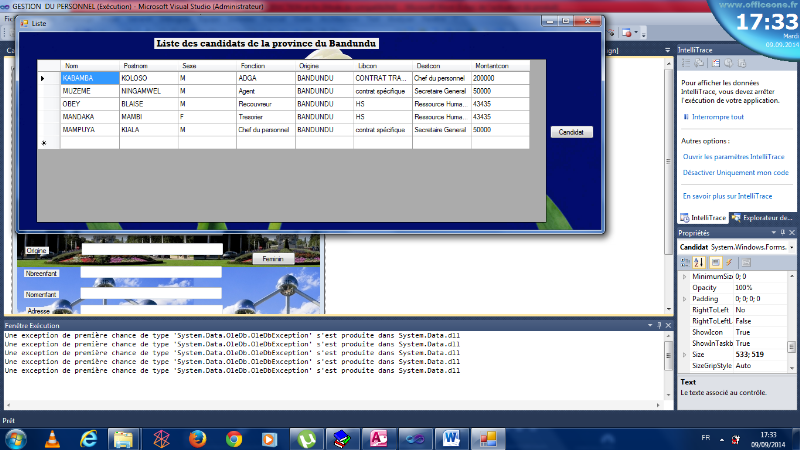Select the ShowIcon property row

pos(734,332)
